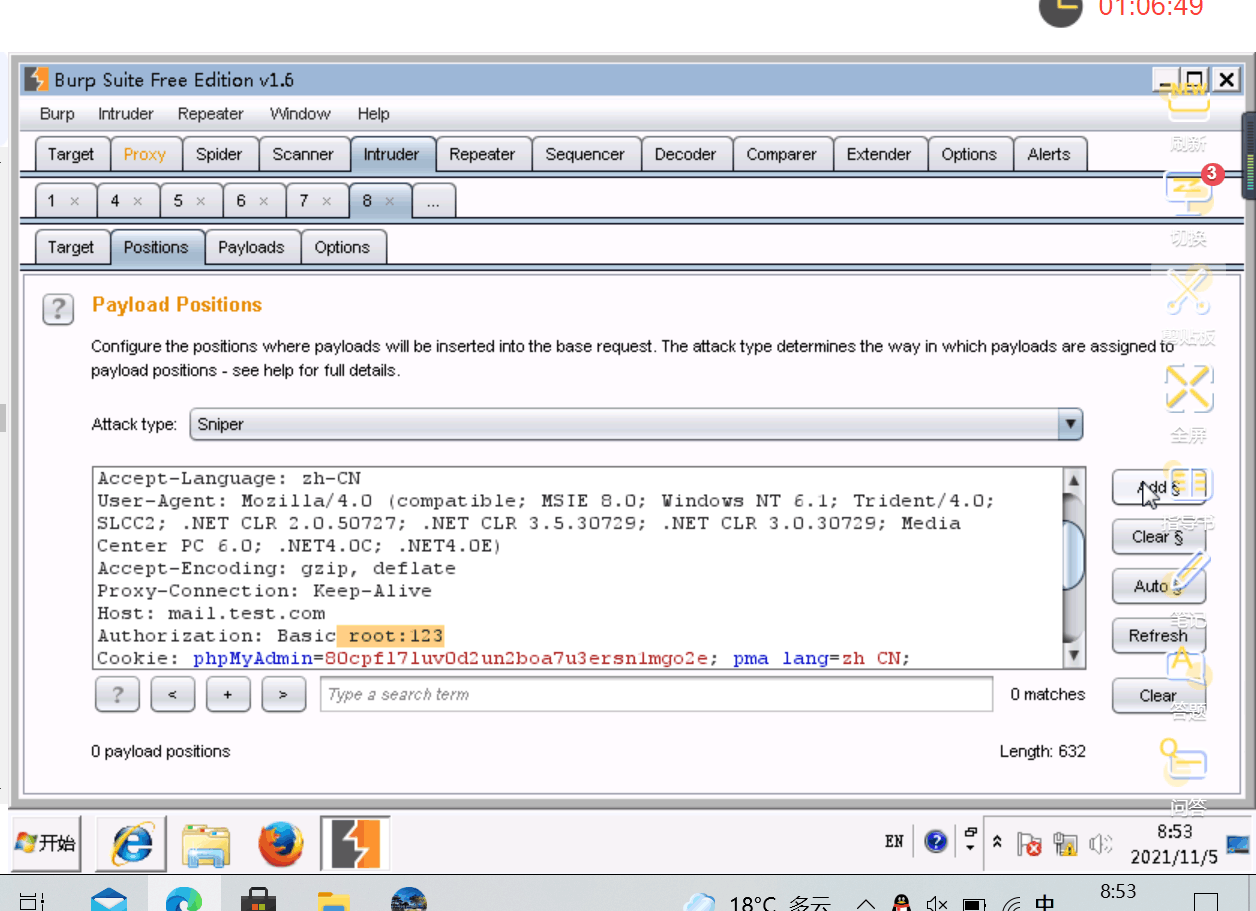This screenshot has height=911, width=1256.
Task: Switch to the Extender tool tab
Action: click(x=879, y=155)
